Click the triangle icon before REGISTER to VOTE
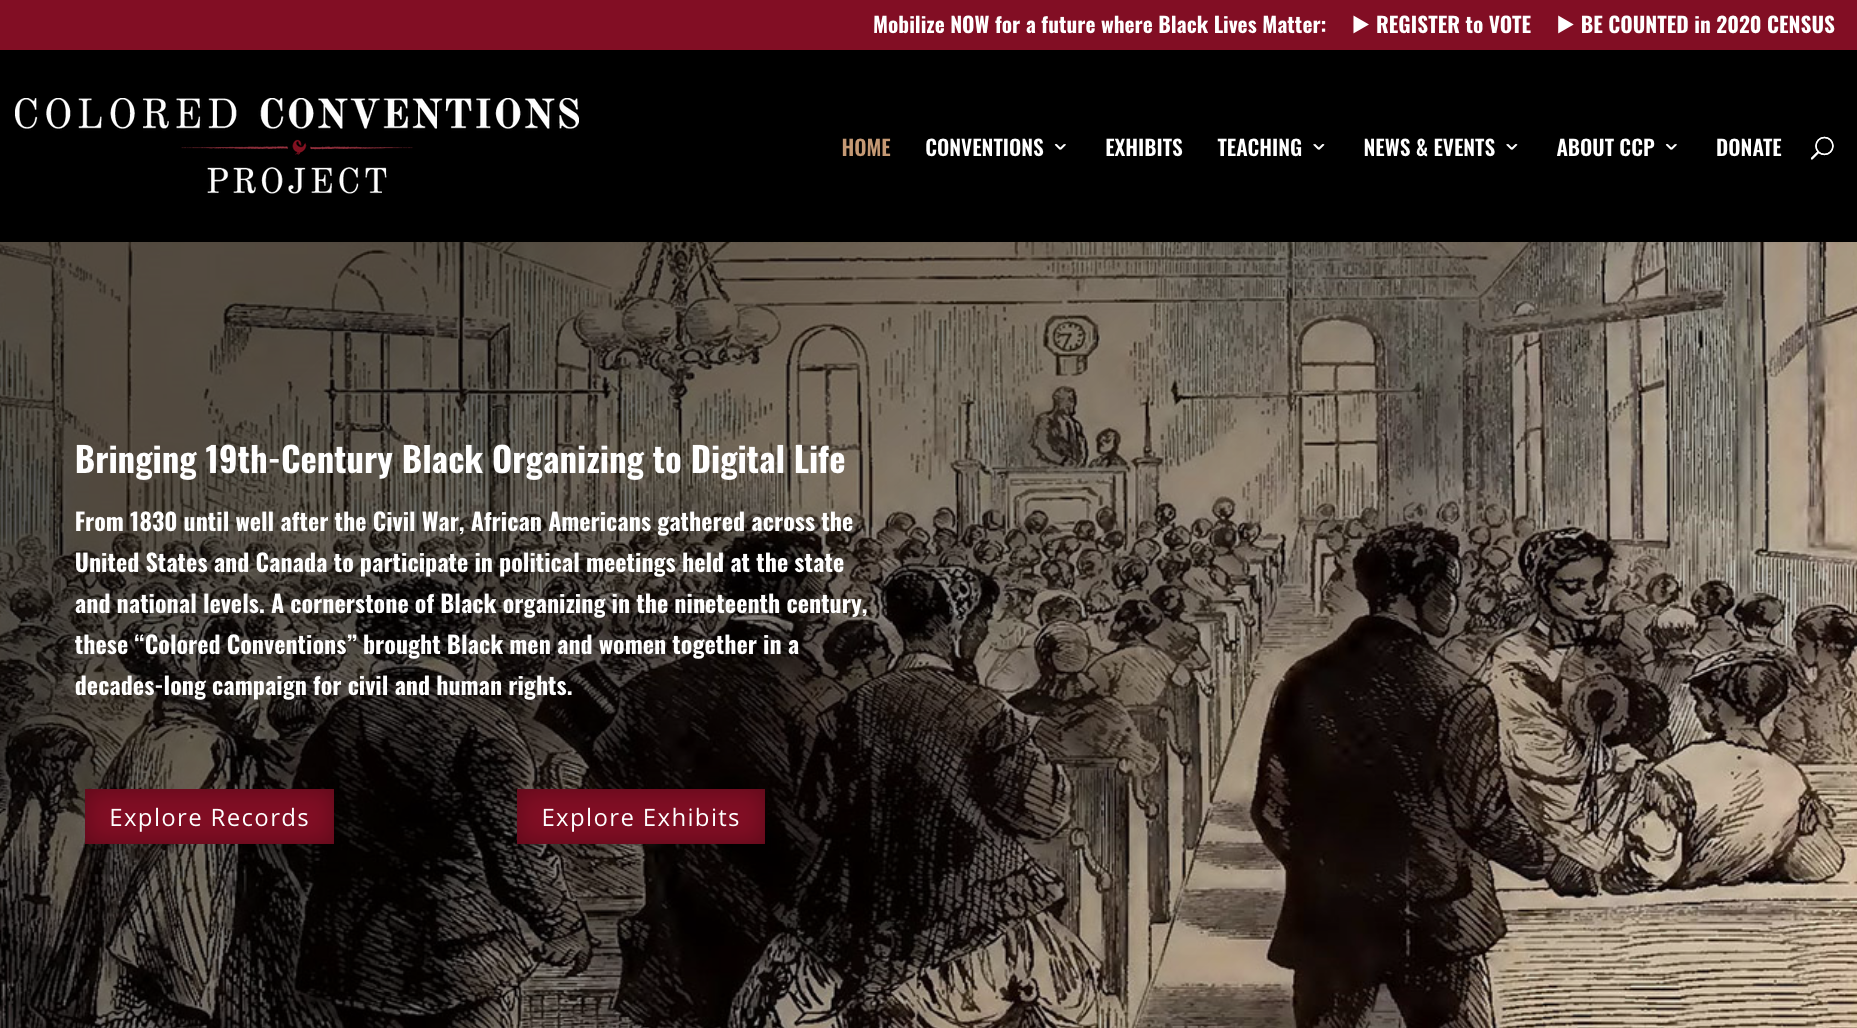 click(x=1360, y=25)
